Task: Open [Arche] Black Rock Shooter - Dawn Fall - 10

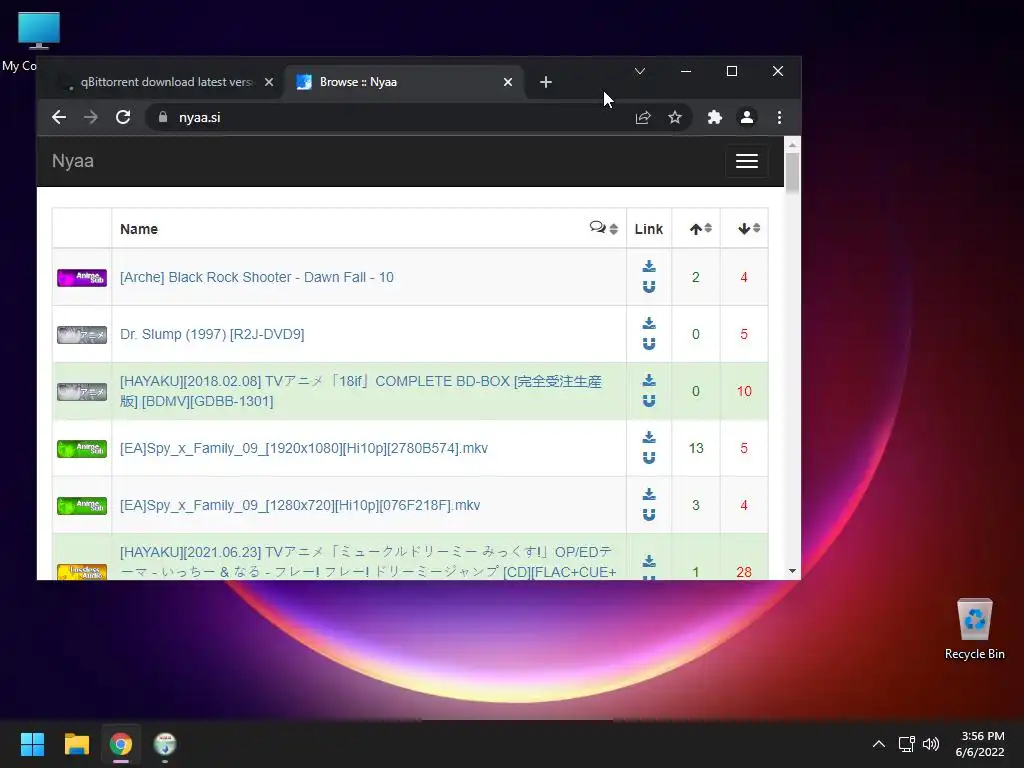Action: coord(257,278)
